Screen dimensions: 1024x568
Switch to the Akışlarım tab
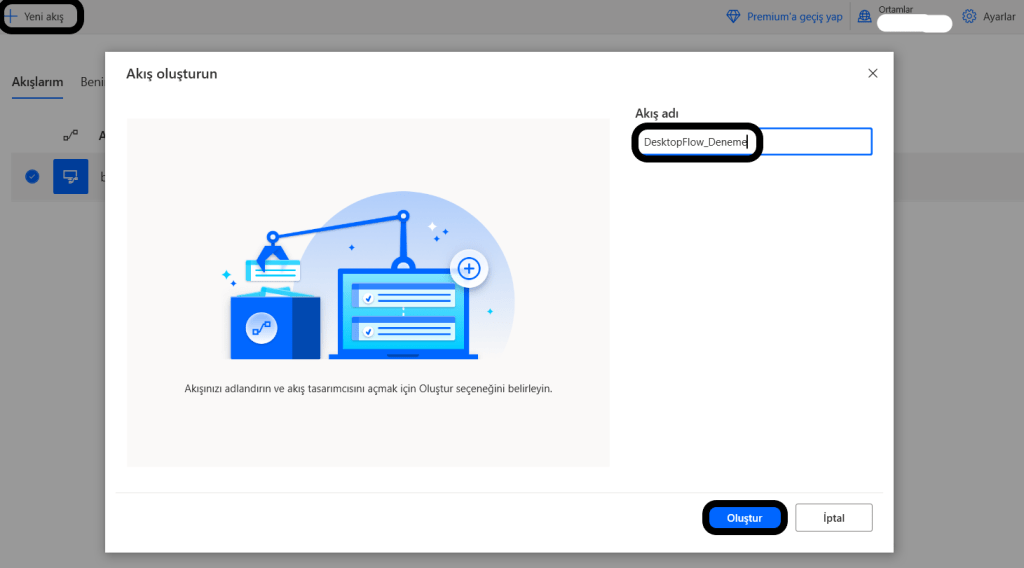[x=37, y=82]
